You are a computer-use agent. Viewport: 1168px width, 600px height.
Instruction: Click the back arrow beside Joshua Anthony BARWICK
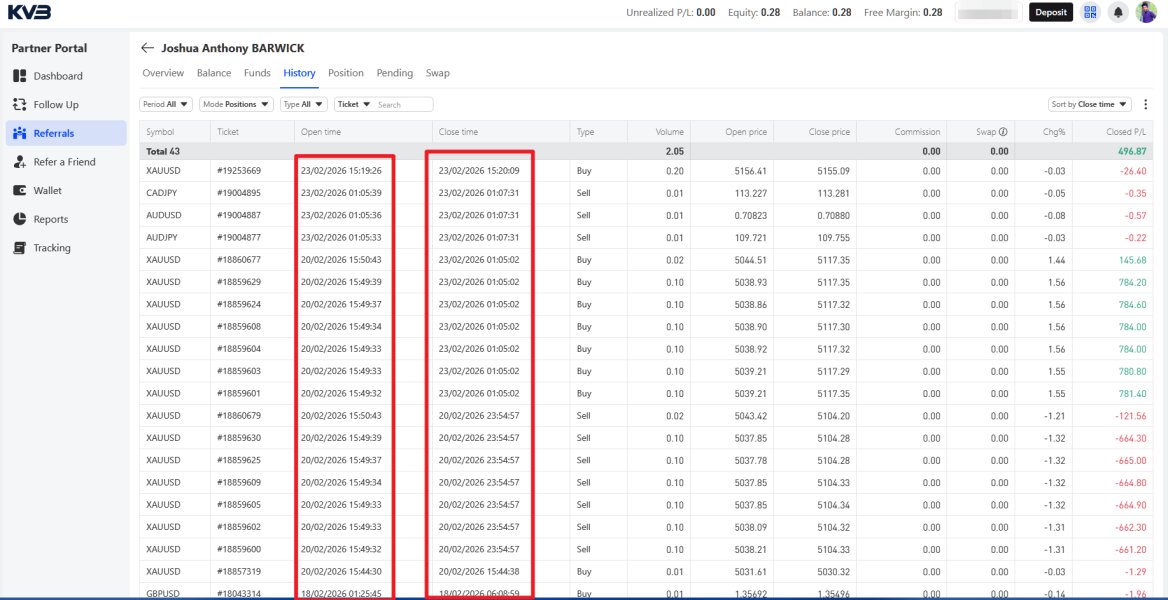148,48
